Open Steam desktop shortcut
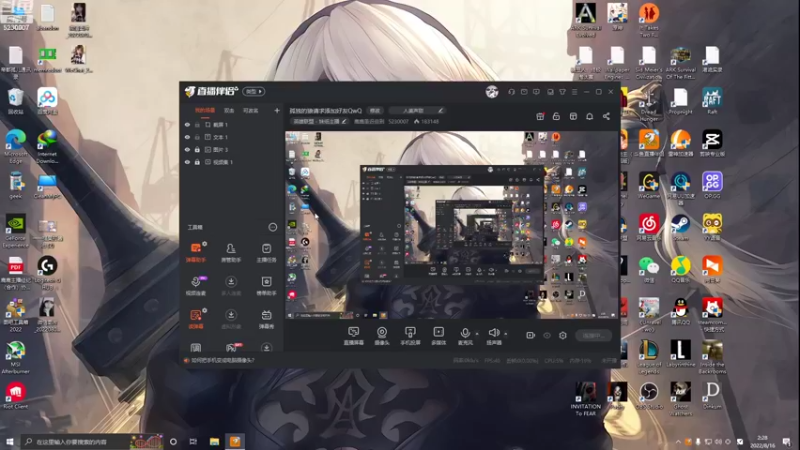Viewport: 800px width, 450px height. (680, 227)
